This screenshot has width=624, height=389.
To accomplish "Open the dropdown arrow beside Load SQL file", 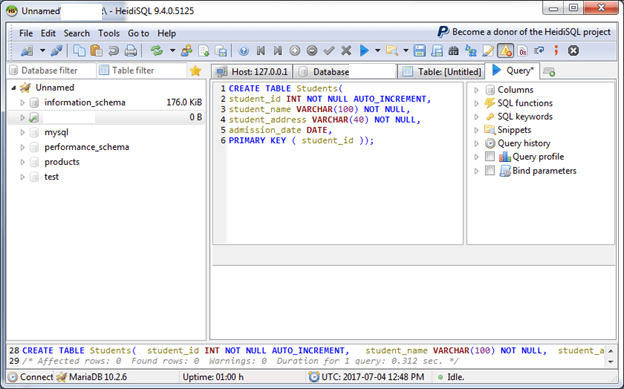I will click(406, 51).
